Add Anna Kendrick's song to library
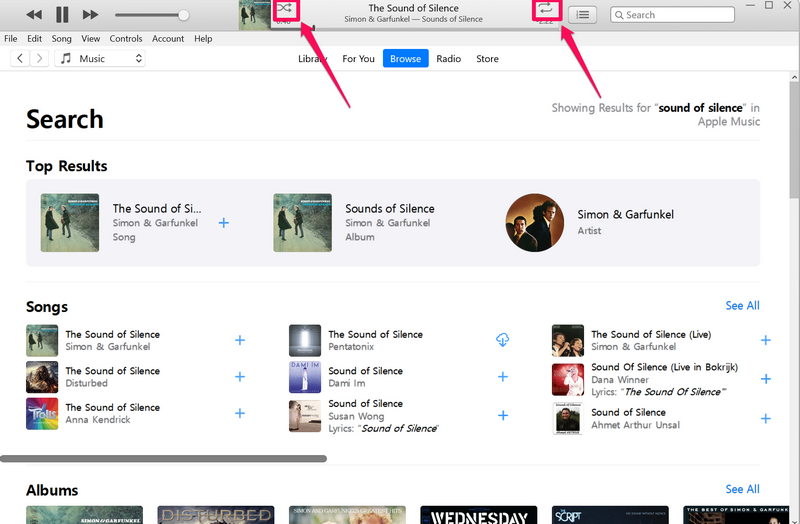 (x=240, y=413)
